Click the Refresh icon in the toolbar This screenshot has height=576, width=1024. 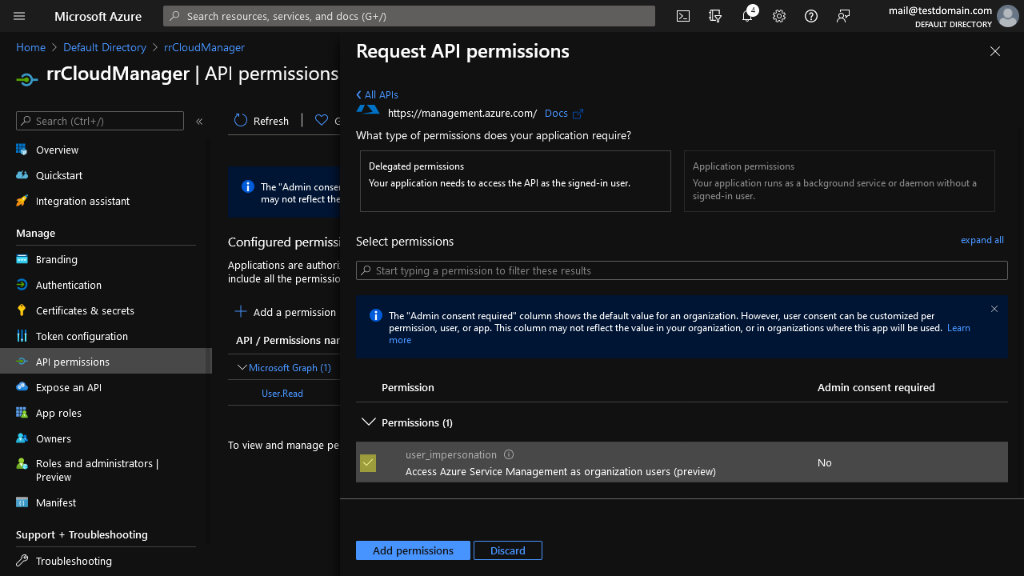pyautogui.click(x=240, y=120)
